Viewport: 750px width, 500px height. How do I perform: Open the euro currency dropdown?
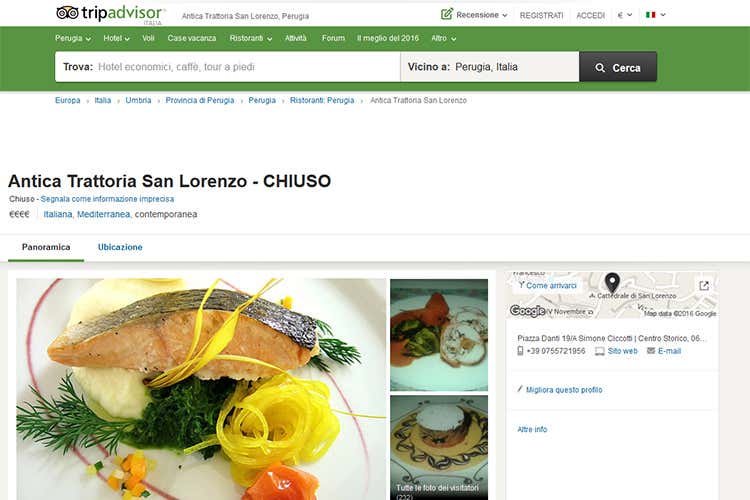[x=625, y=15]
